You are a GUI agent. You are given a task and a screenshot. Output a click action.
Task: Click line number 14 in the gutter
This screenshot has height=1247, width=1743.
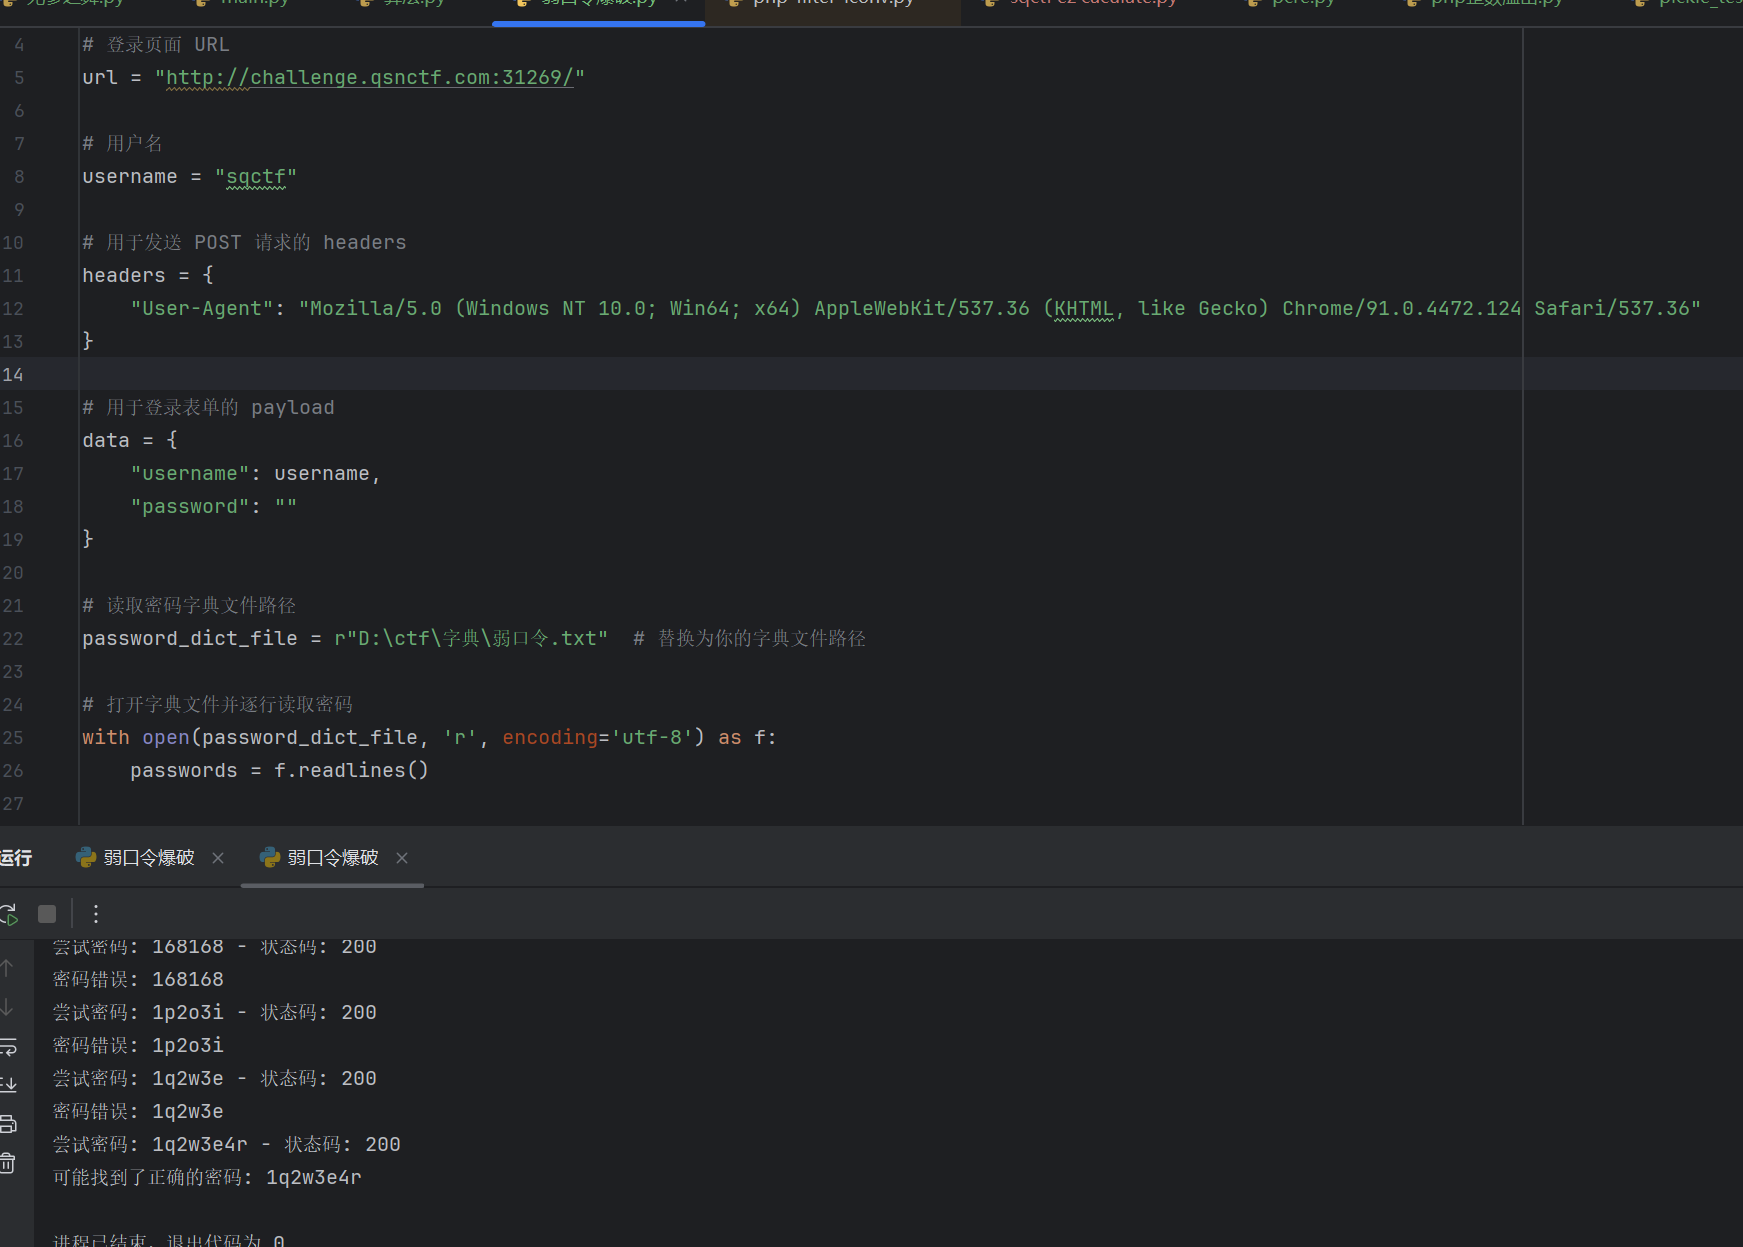(x=13, y=374)
